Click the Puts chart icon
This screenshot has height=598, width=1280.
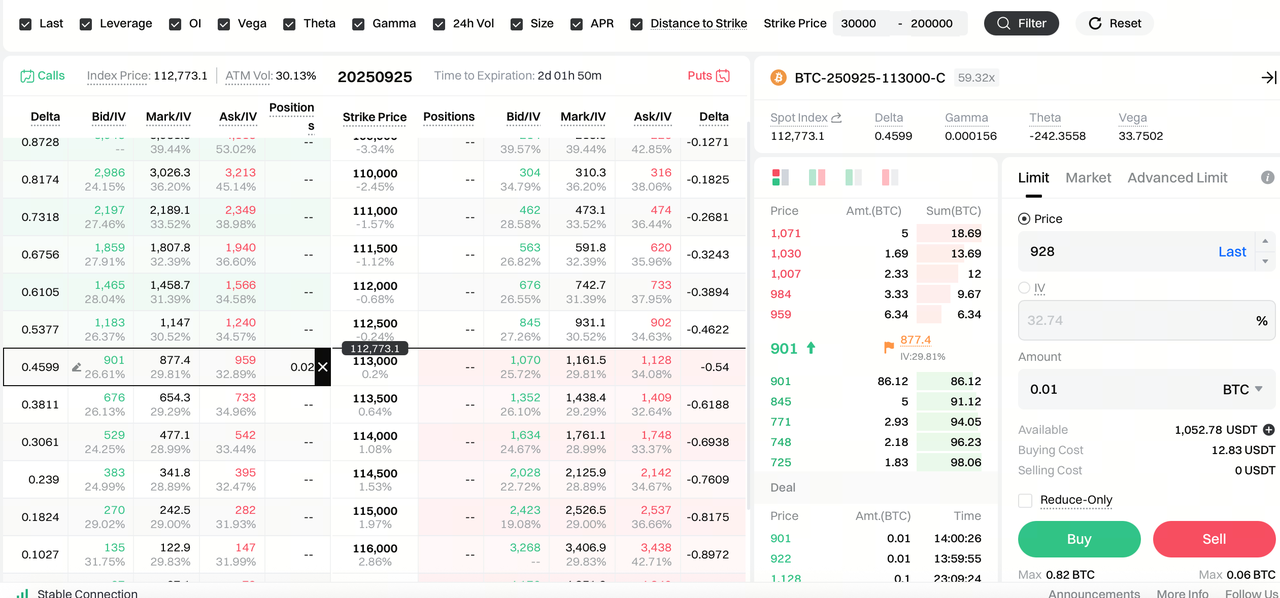tap(723, 76)
